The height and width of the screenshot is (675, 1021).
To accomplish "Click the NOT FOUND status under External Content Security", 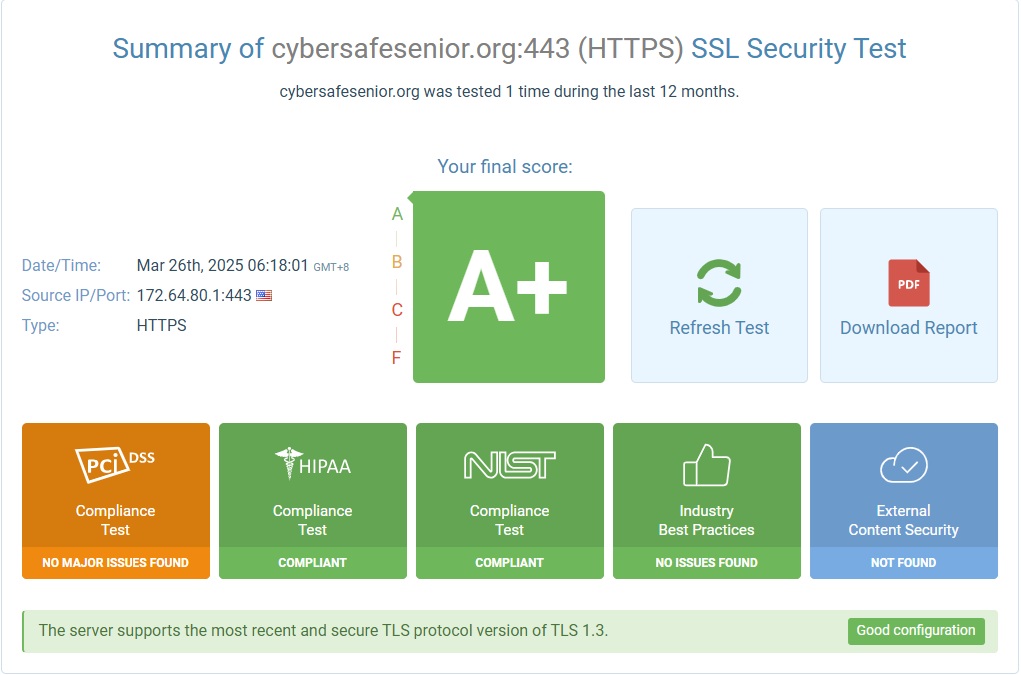I will tap(904, 563).
